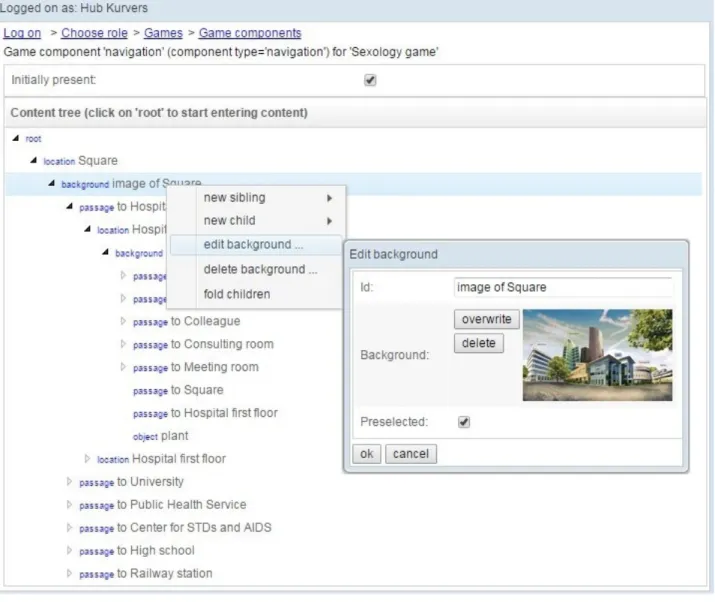Collapse the background image of Square node
Viewport: 715px width, 602px height.
coord(52,184)
